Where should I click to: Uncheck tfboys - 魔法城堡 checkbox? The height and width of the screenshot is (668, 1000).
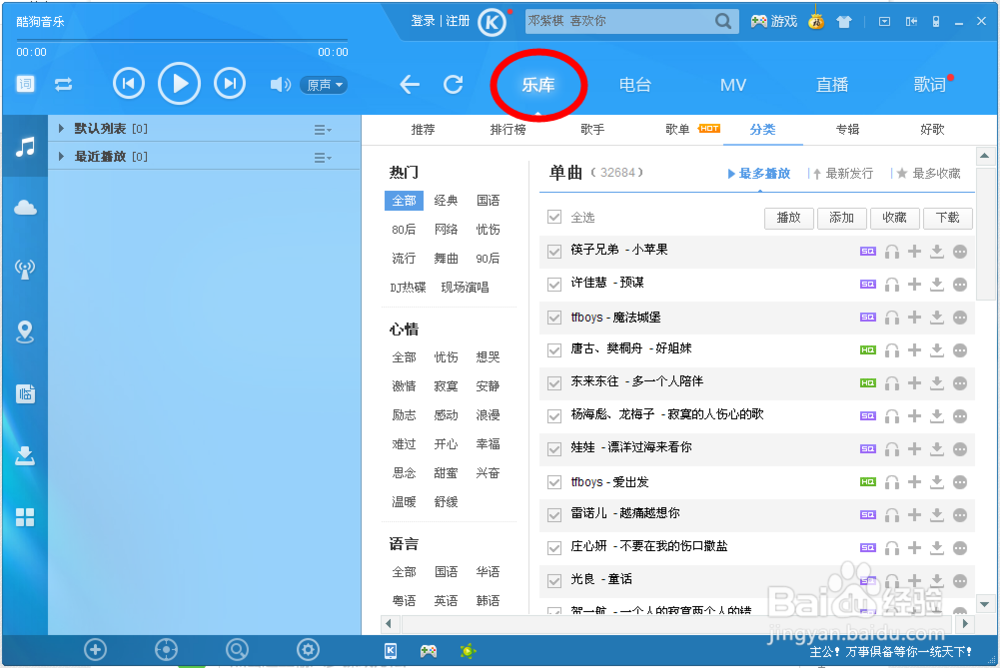tap(554, 317)
